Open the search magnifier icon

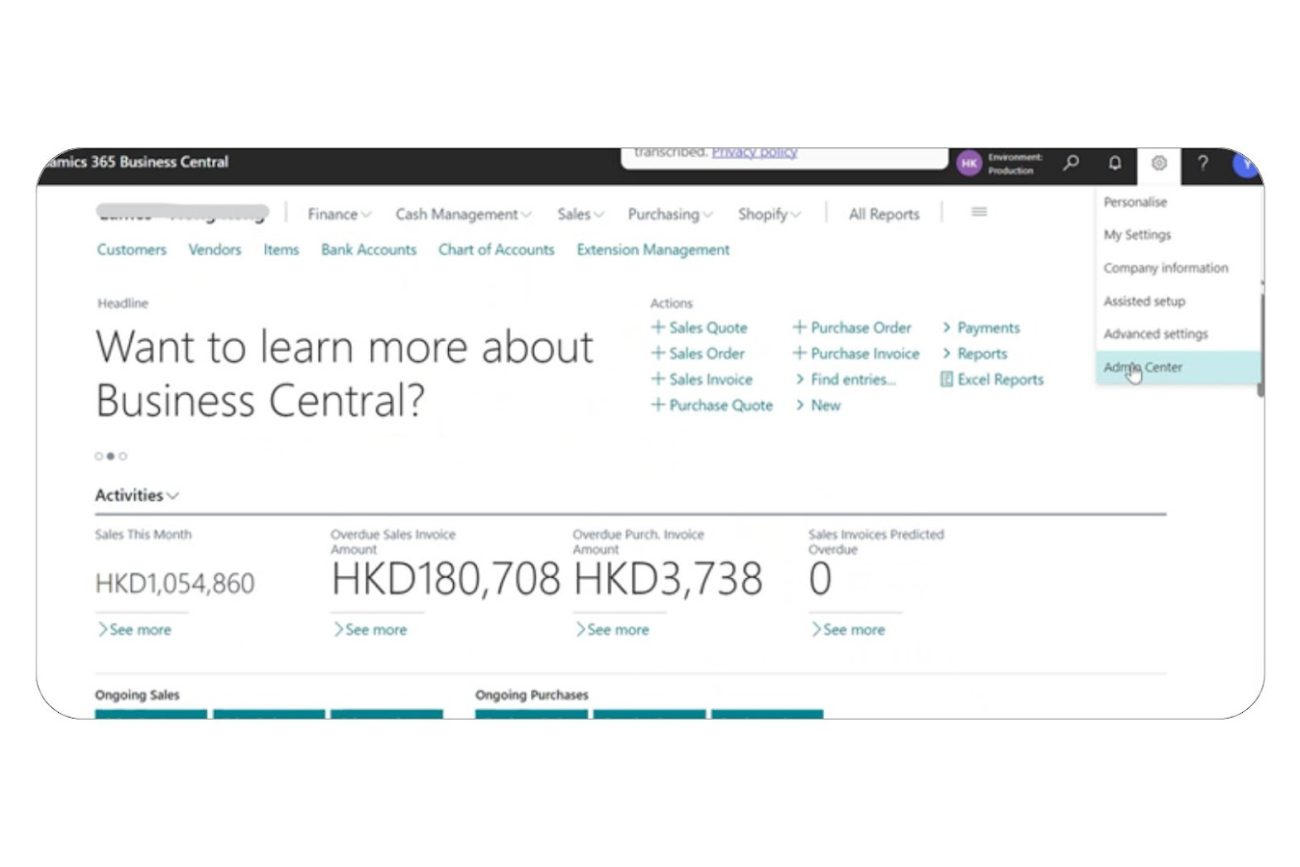(1071, 163)
